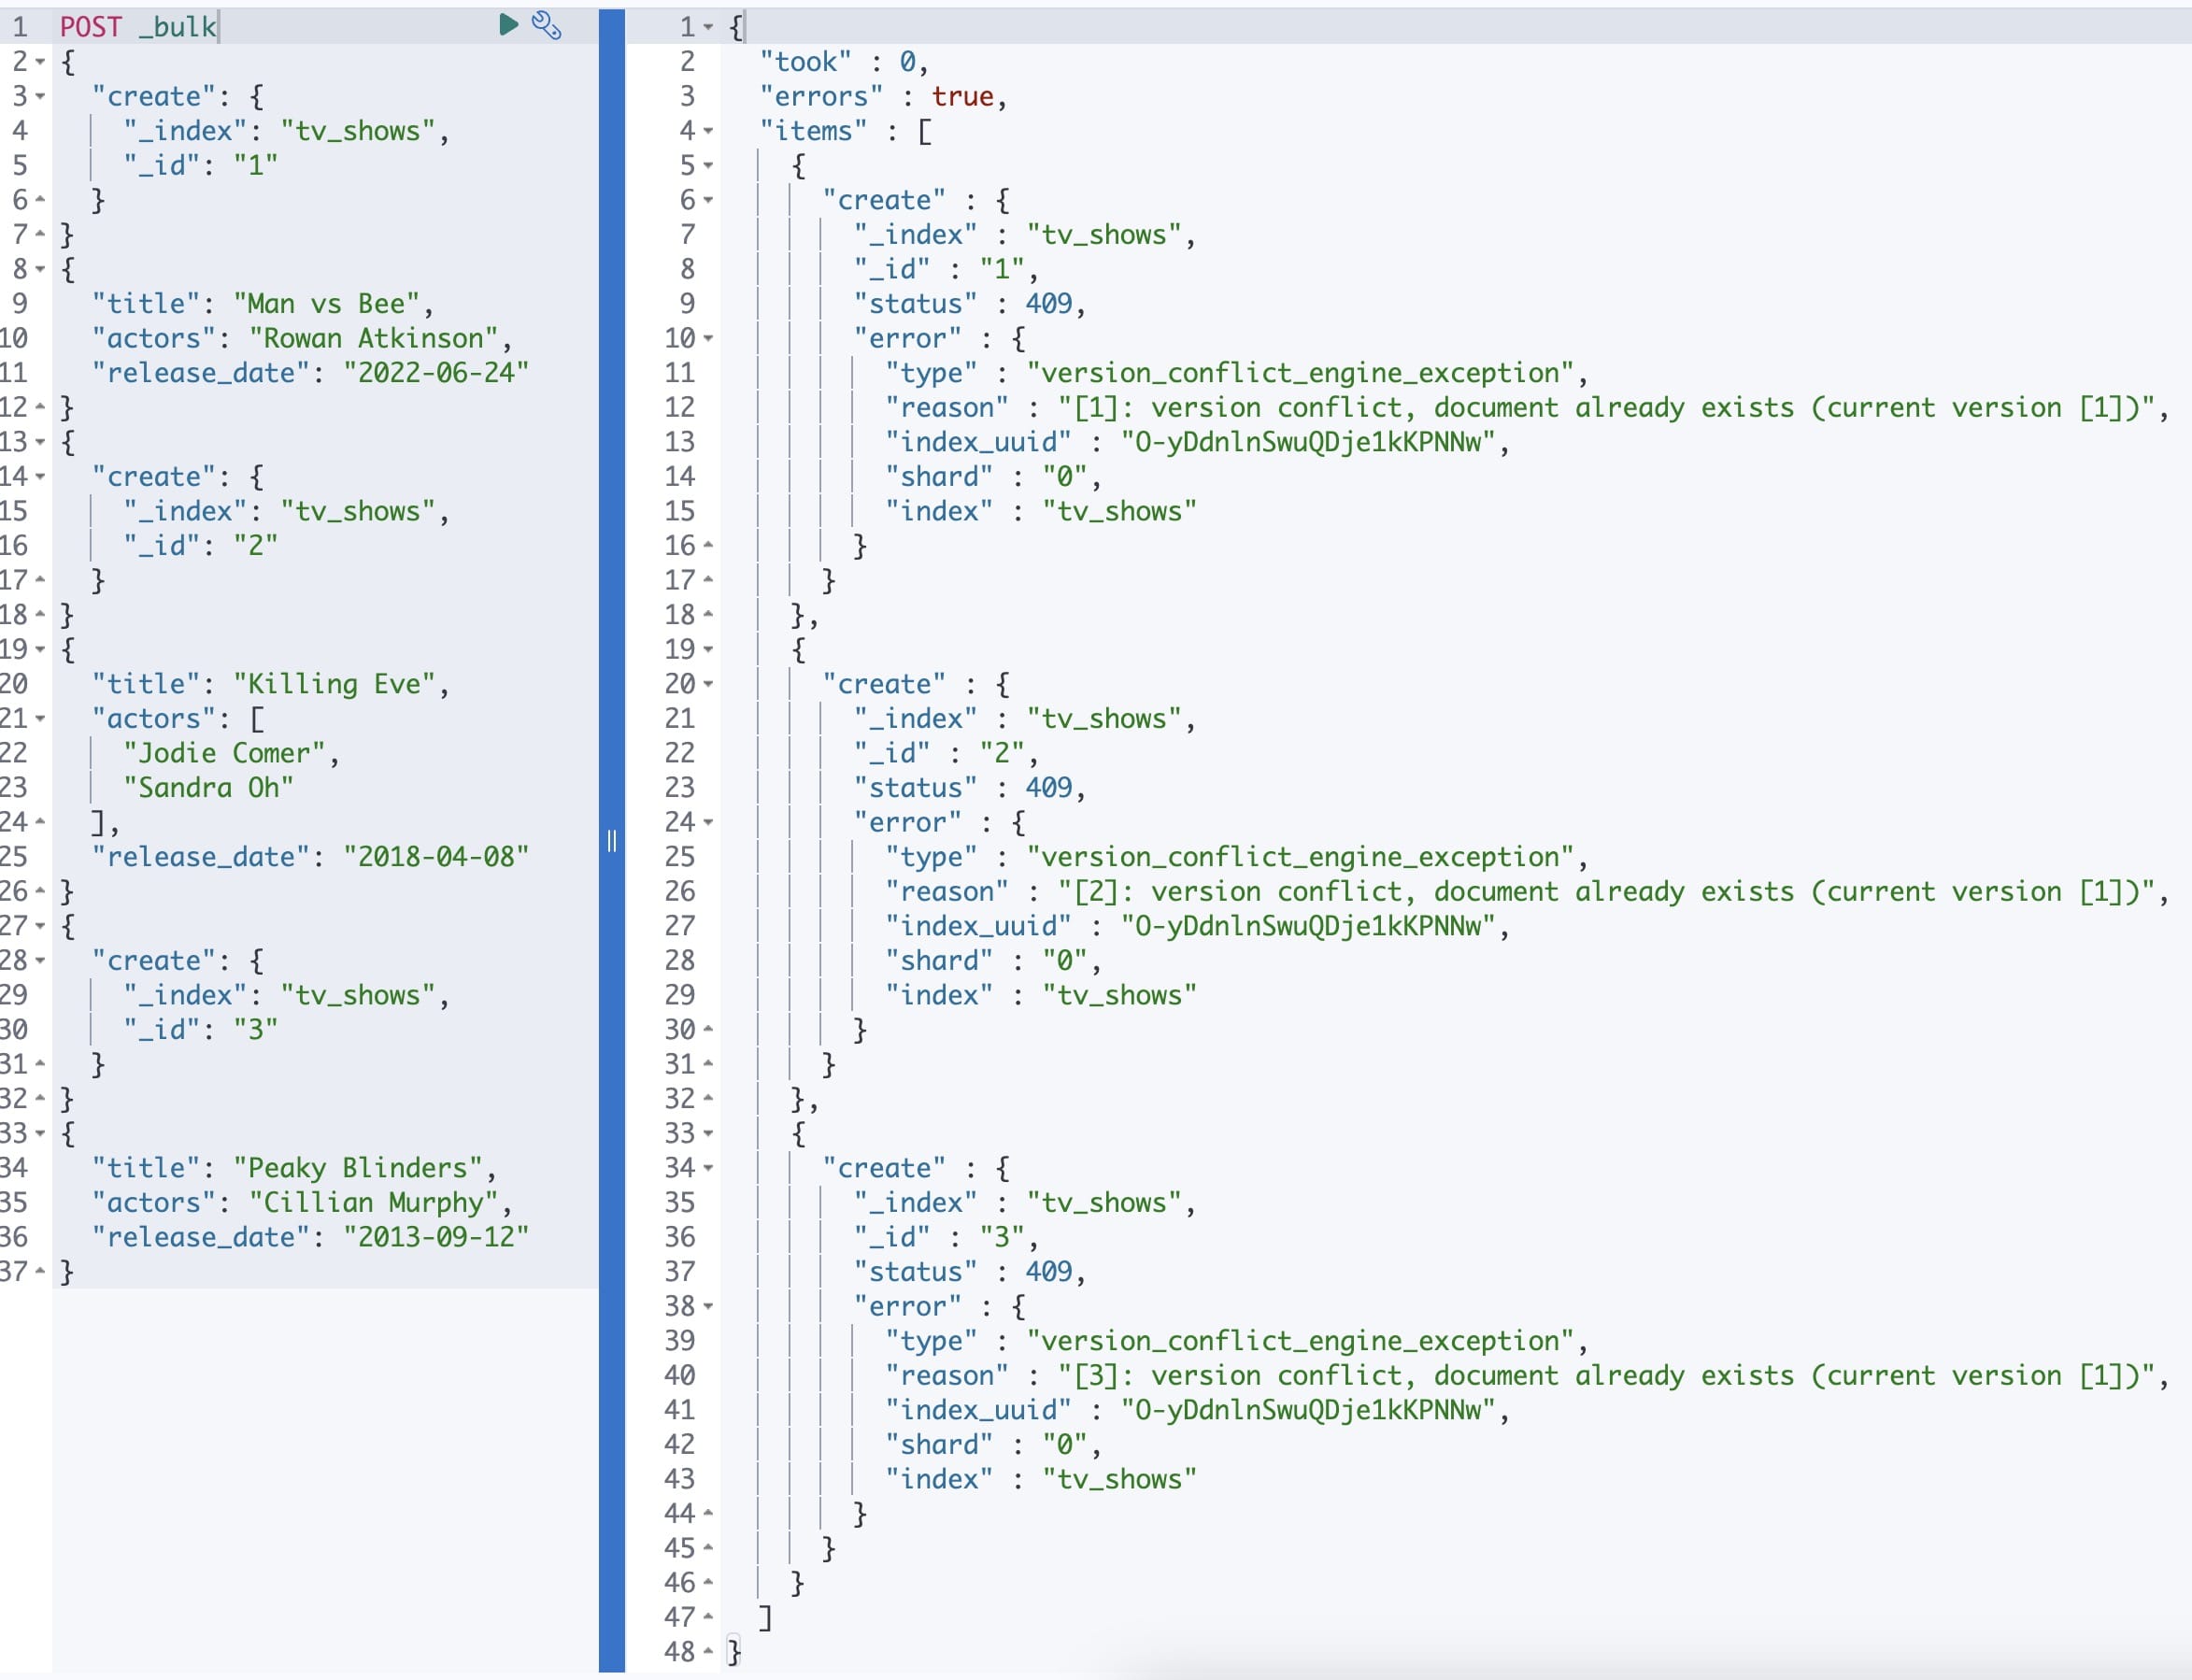The width and height of the screenshot is (2192, 1680).
Task: Click the exception type on response line 39
Action: click(1301, 1341)
